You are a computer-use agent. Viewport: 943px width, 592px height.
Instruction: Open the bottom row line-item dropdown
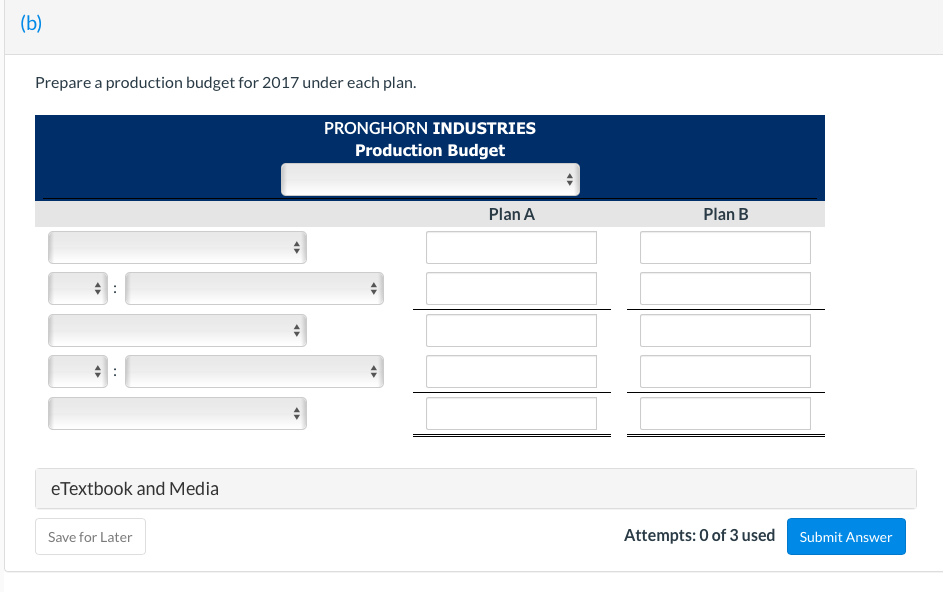(177, 413)
